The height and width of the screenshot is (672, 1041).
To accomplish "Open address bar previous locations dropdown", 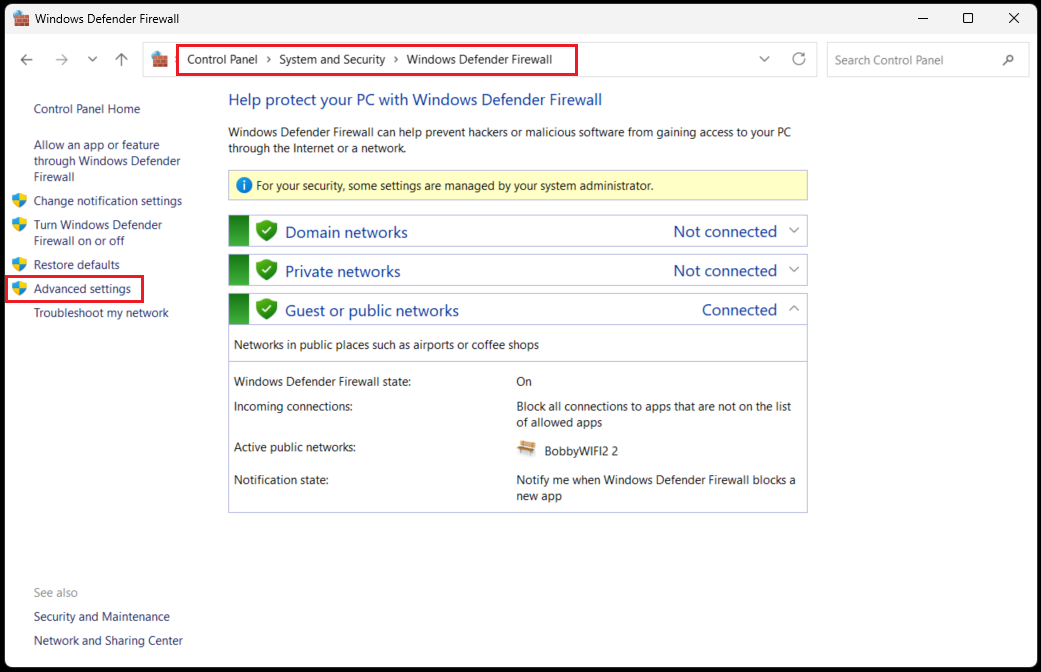I will [x=764, y=59].
